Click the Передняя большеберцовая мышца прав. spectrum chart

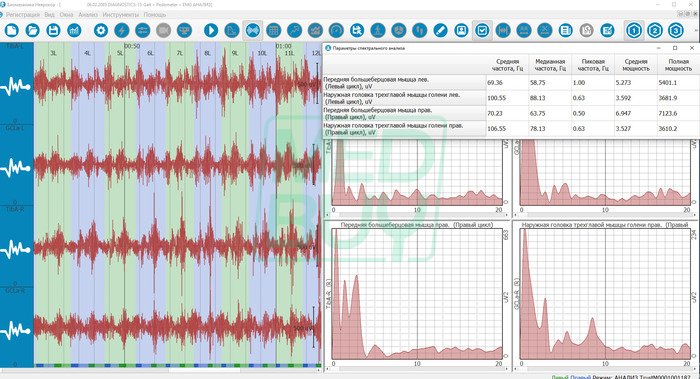tap(417, 293)
